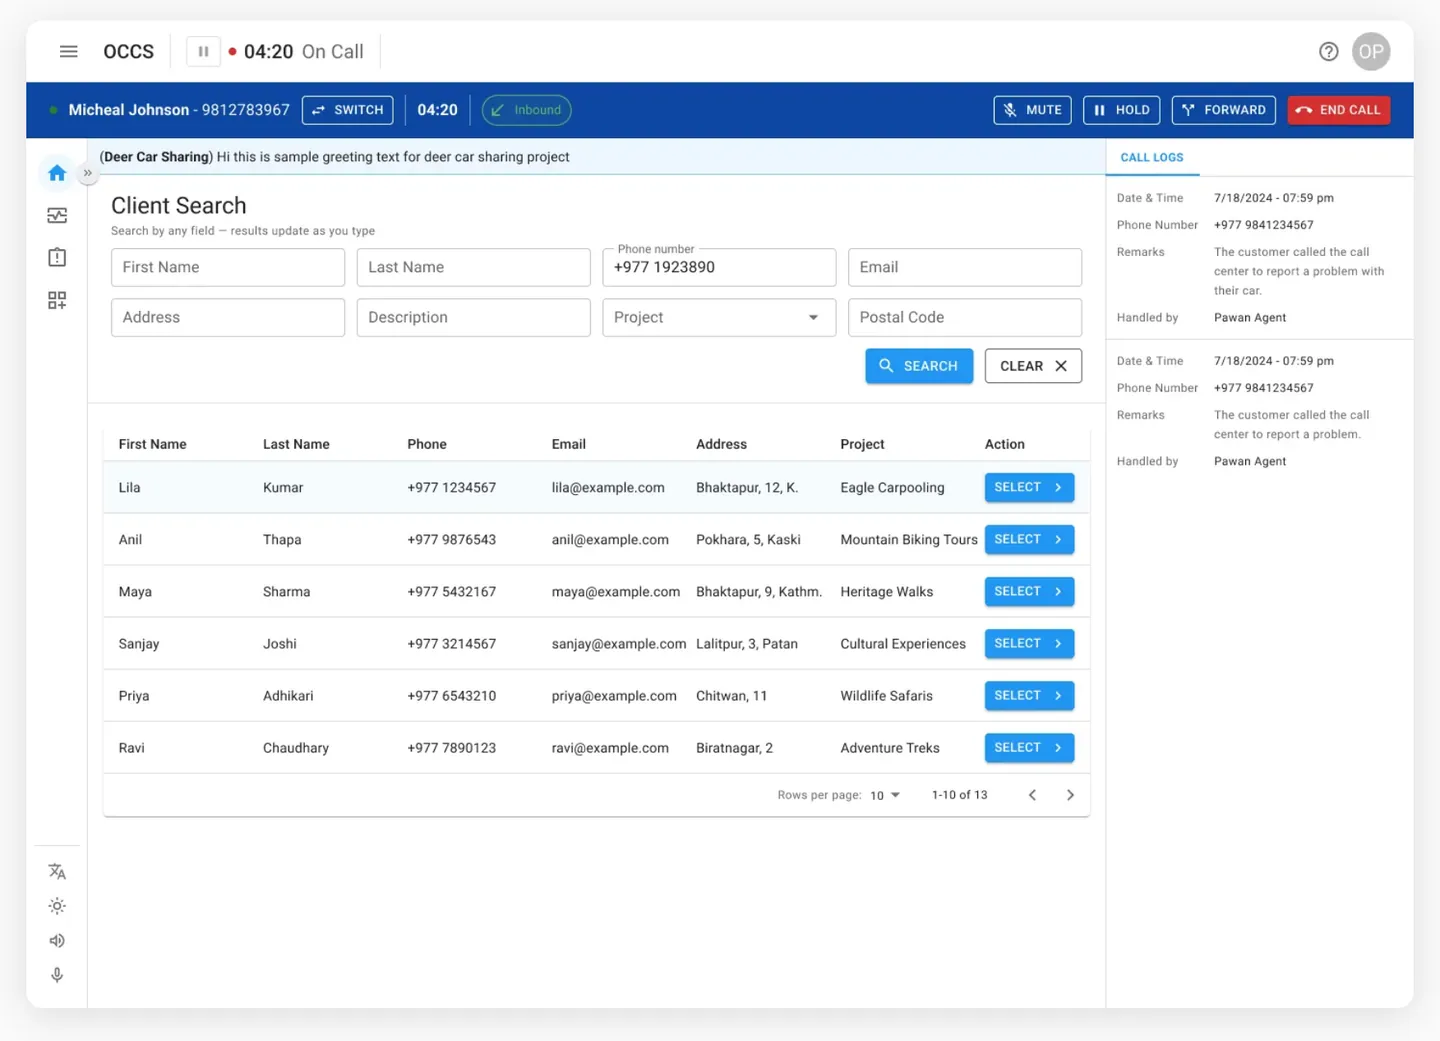The image size is (1440, 1041).
Task: Open speaker volume settings icon
Action: tap(57, 940)
